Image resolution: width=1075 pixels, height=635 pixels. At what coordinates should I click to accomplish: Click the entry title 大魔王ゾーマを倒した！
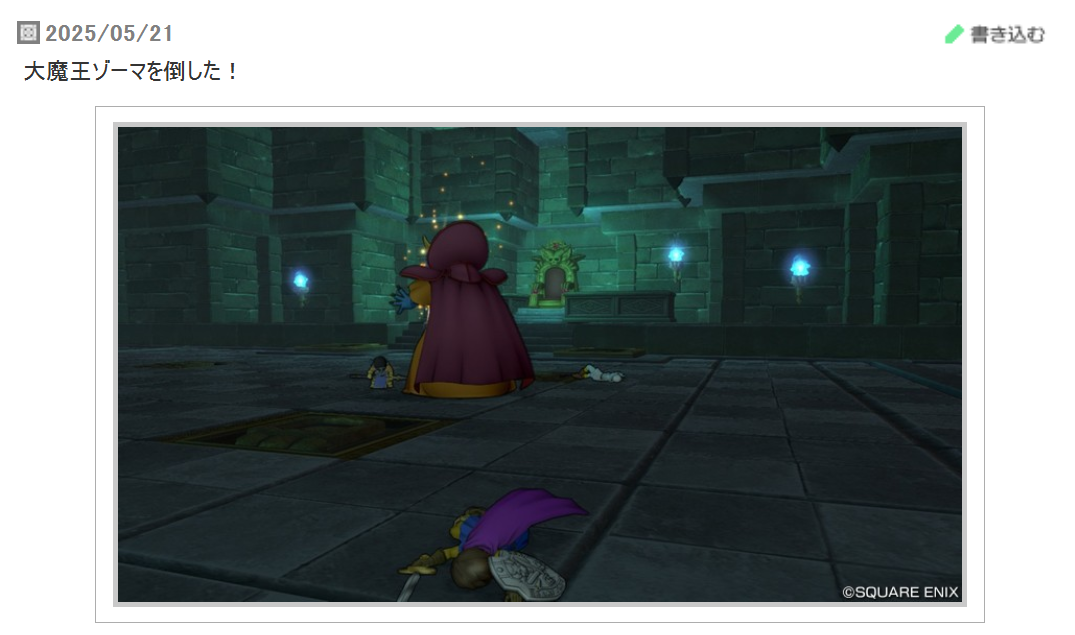pos(130,71)
